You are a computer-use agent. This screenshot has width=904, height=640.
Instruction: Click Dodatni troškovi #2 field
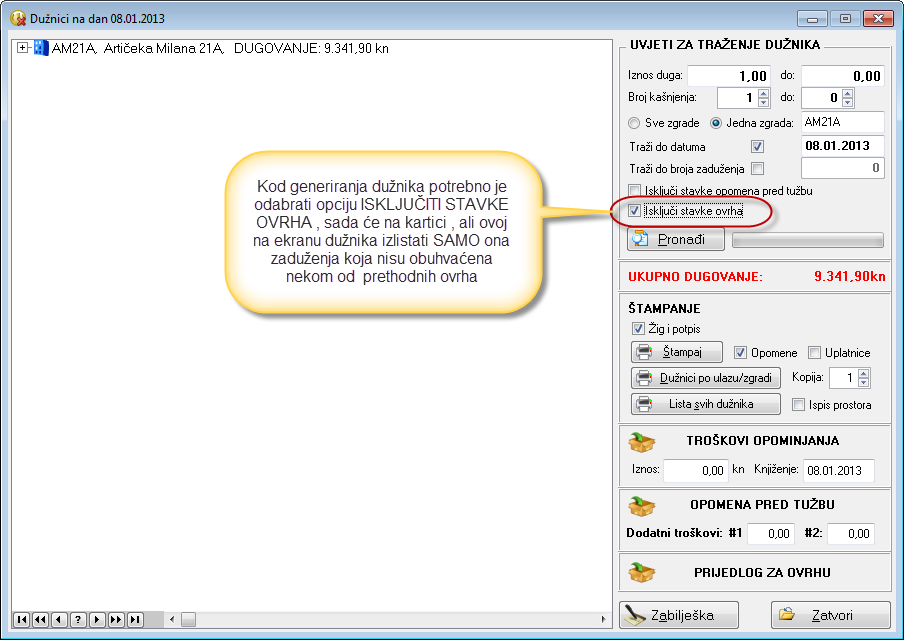(851, 534)
